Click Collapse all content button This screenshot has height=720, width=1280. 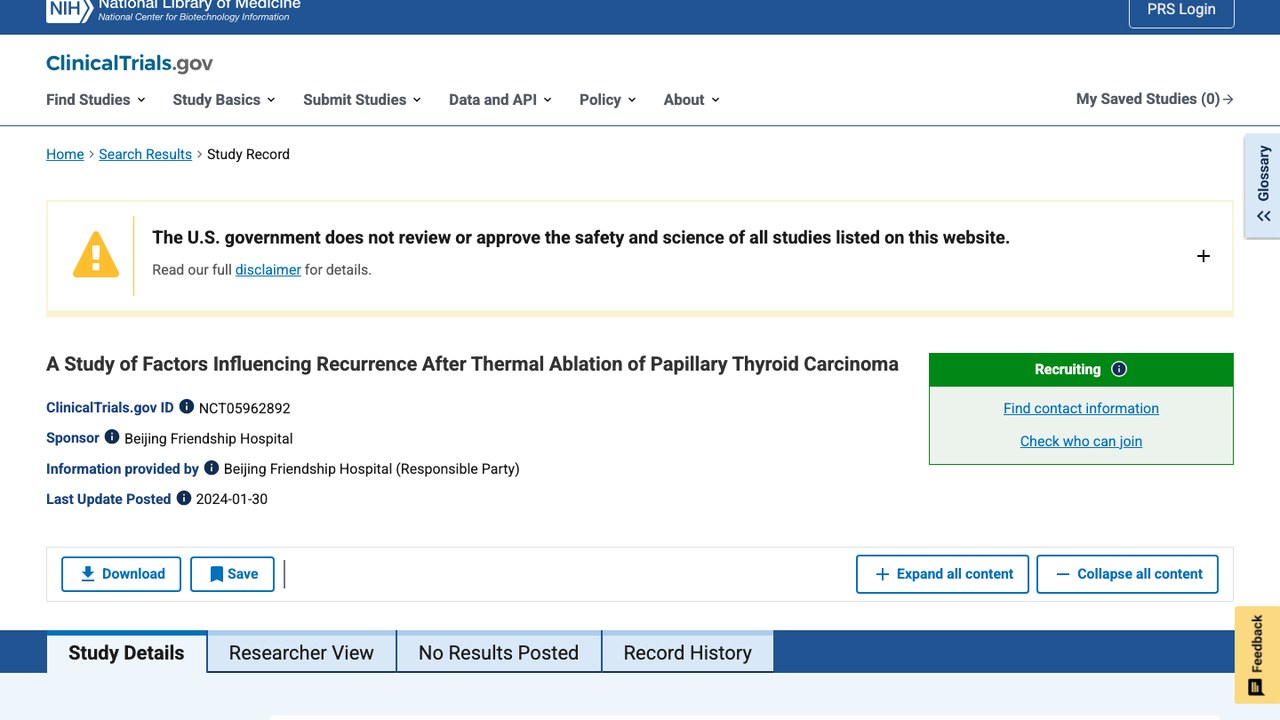[1128, 574]
